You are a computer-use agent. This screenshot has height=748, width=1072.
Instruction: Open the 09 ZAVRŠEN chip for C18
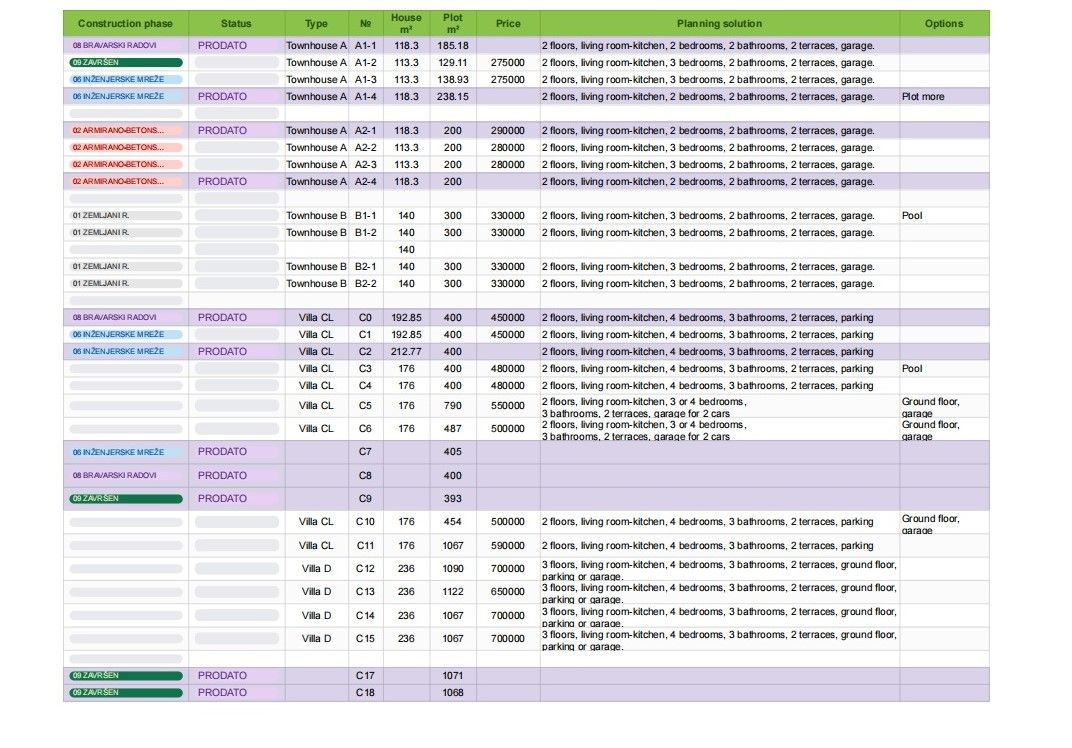[126, 693]
